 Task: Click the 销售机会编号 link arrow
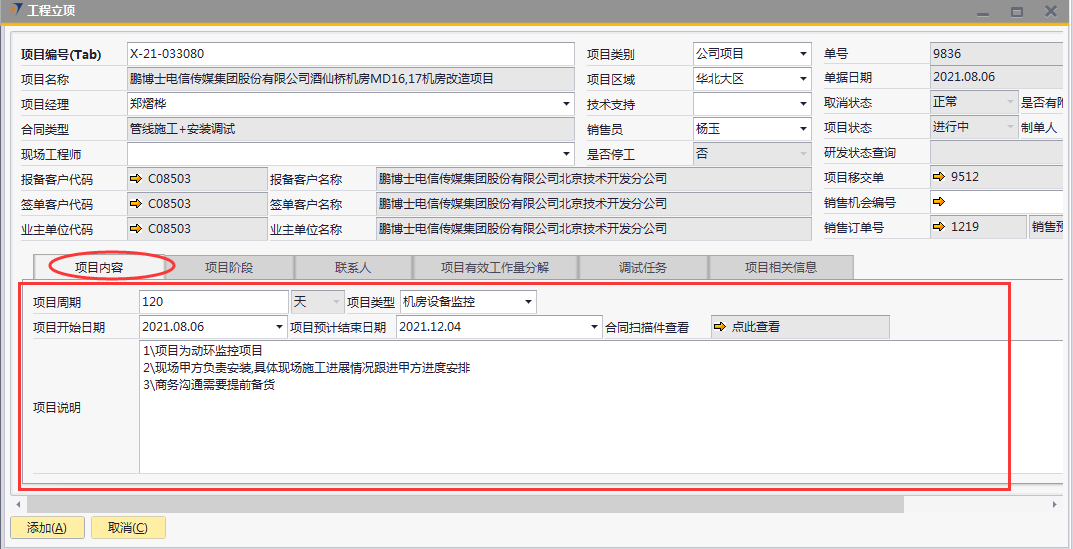point(938,203)
